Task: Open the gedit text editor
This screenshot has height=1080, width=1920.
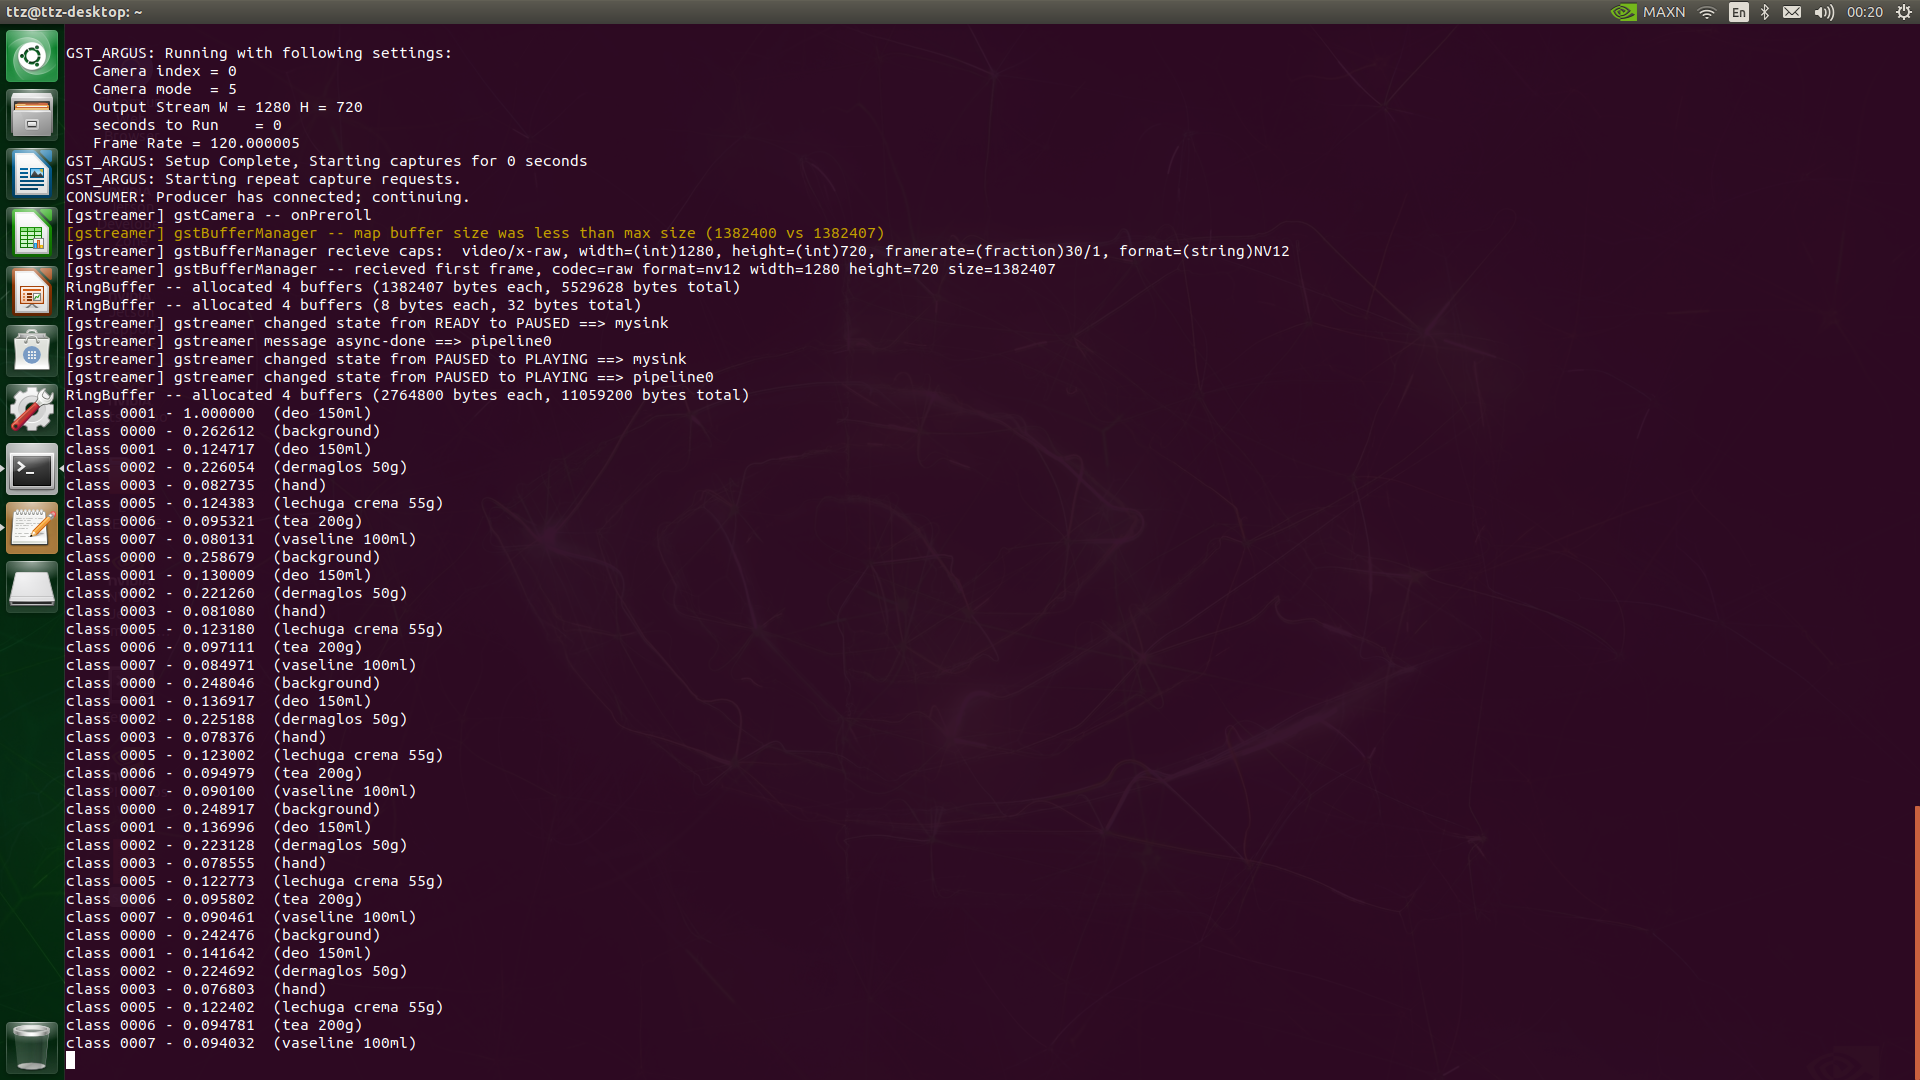Action: coord(32,527)
